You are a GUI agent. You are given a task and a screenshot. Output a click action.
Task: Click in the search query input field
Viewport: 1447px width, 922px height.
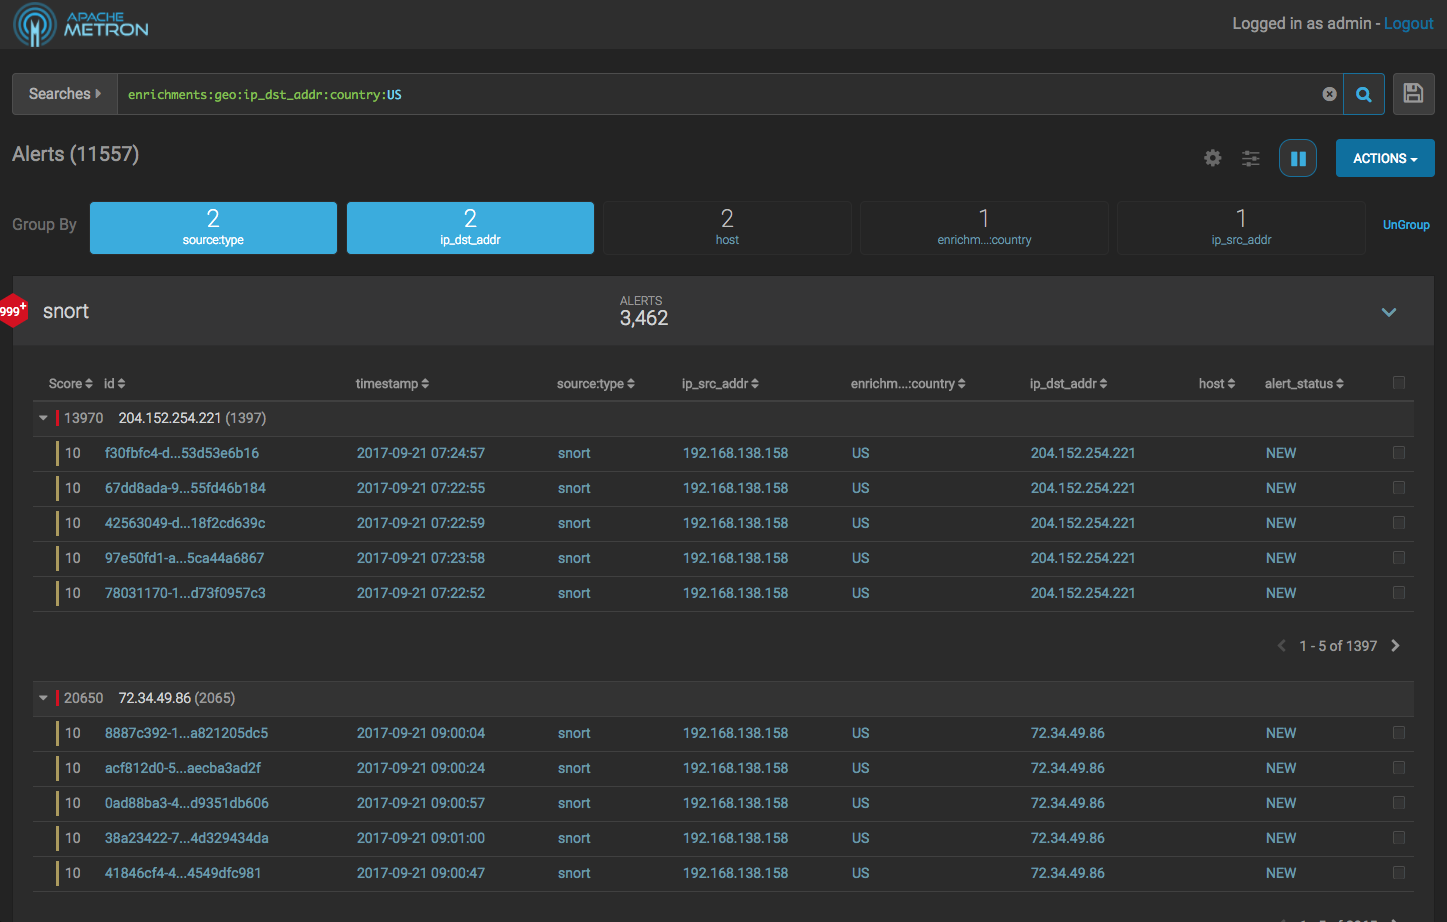click(x=720, y=94)
